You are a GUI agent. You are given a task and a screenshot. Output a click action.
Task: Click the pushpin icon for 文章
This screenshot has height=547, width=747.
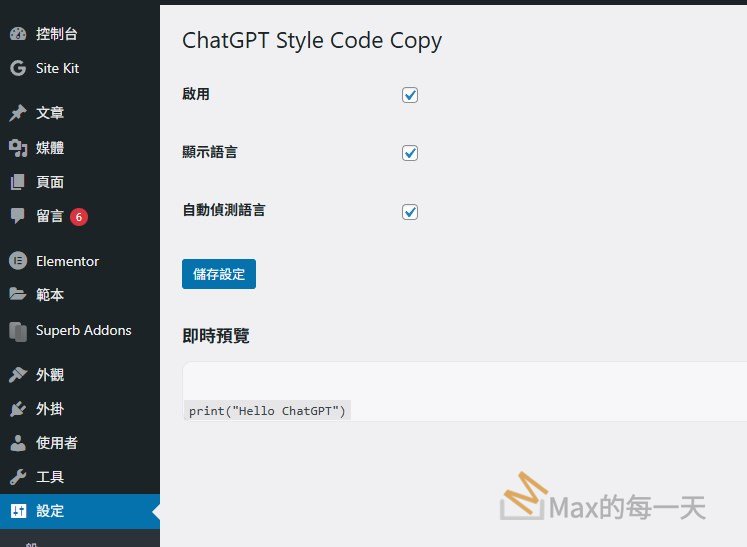coord(17,113)
